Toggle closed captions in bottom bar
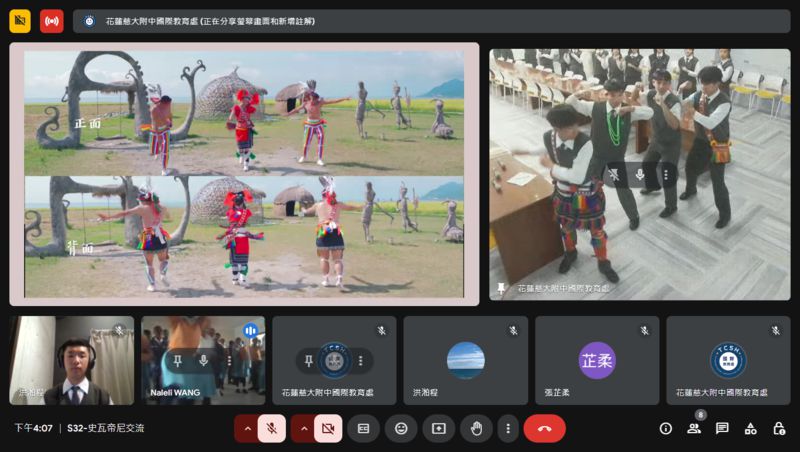The image size is (800, 452). coord(364,428)
